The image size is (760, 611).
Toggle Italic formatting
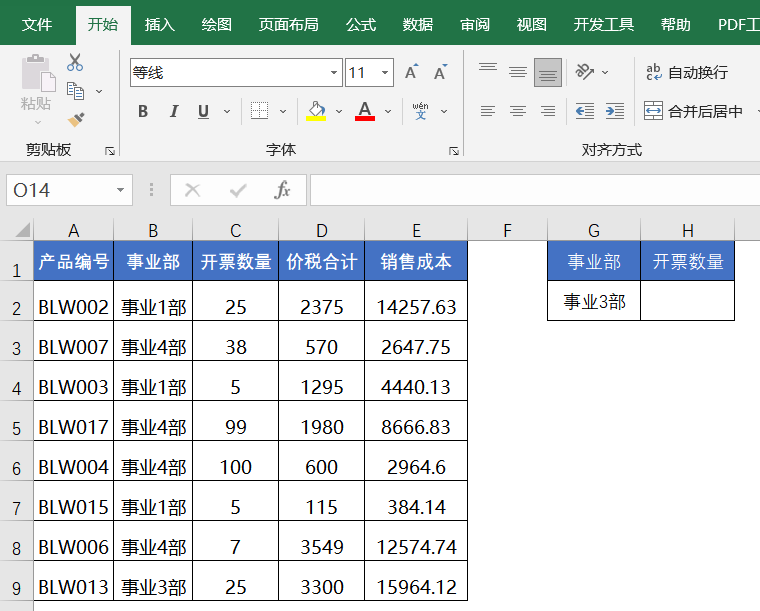174,111
